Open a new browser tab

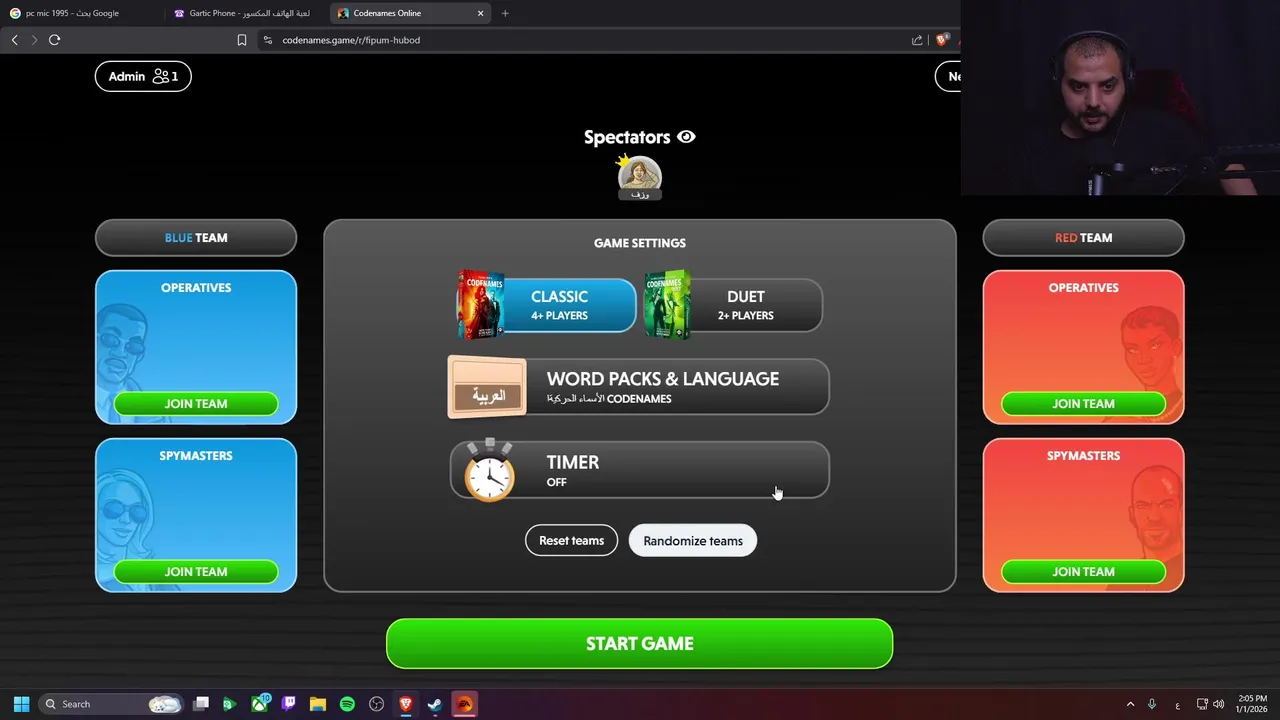click(505, 13)
